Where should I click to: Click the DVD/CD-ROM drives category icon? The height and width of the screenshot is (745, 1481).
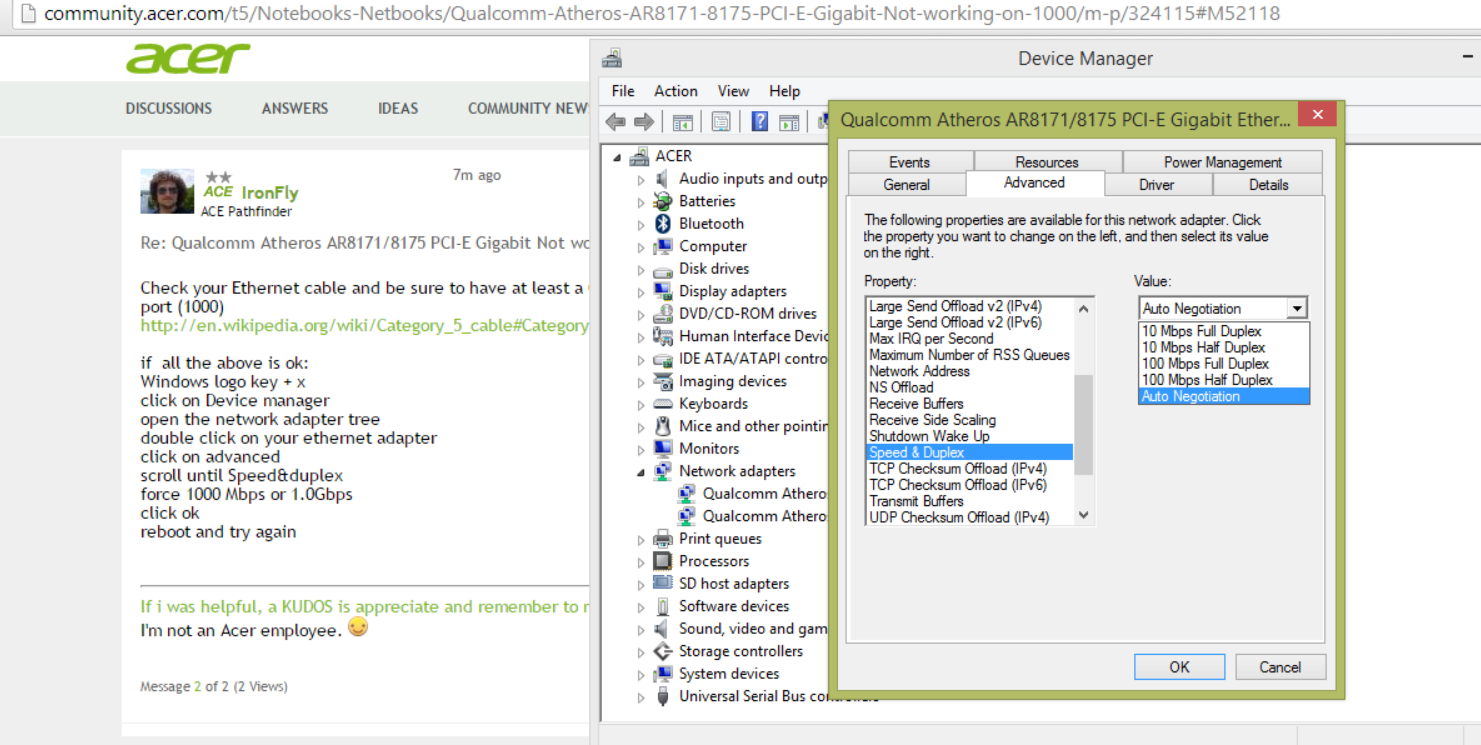point(662,313)
